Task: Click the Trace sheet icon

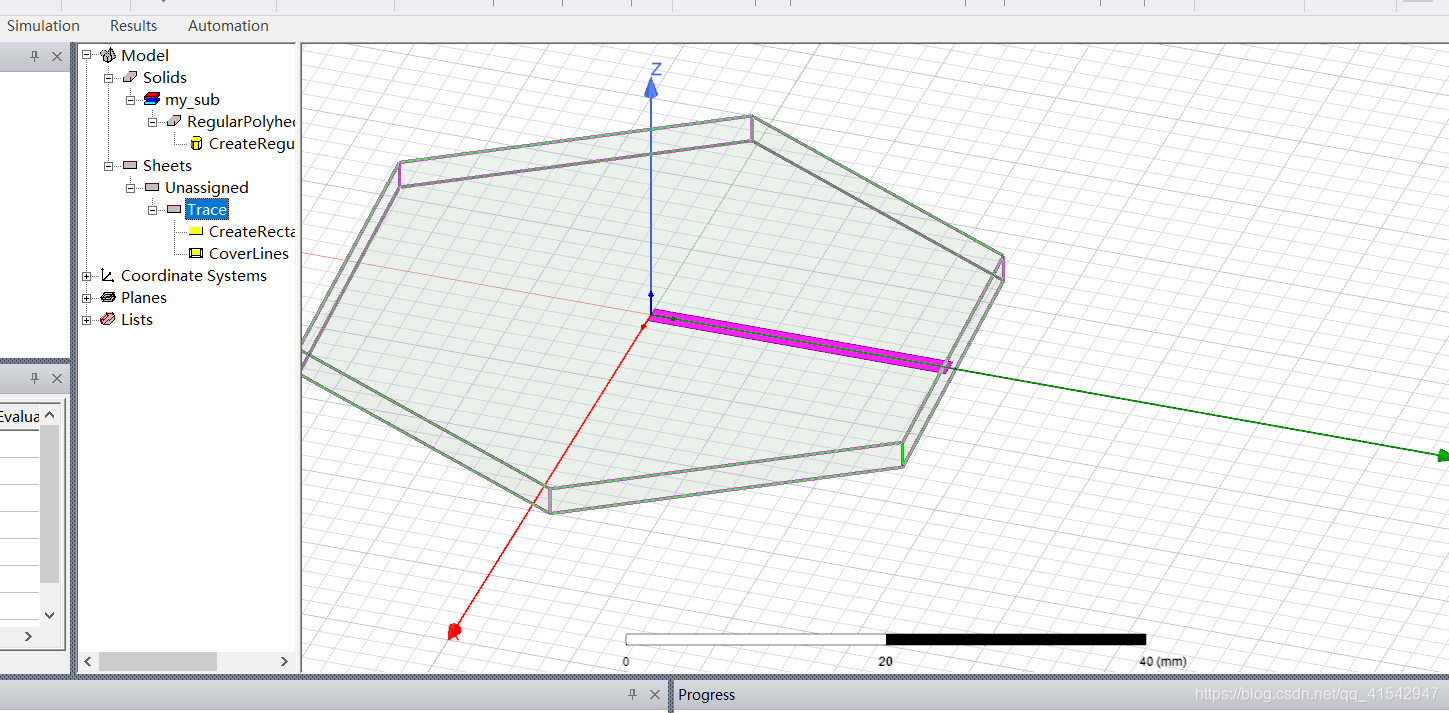Action: tap(174, 209)
